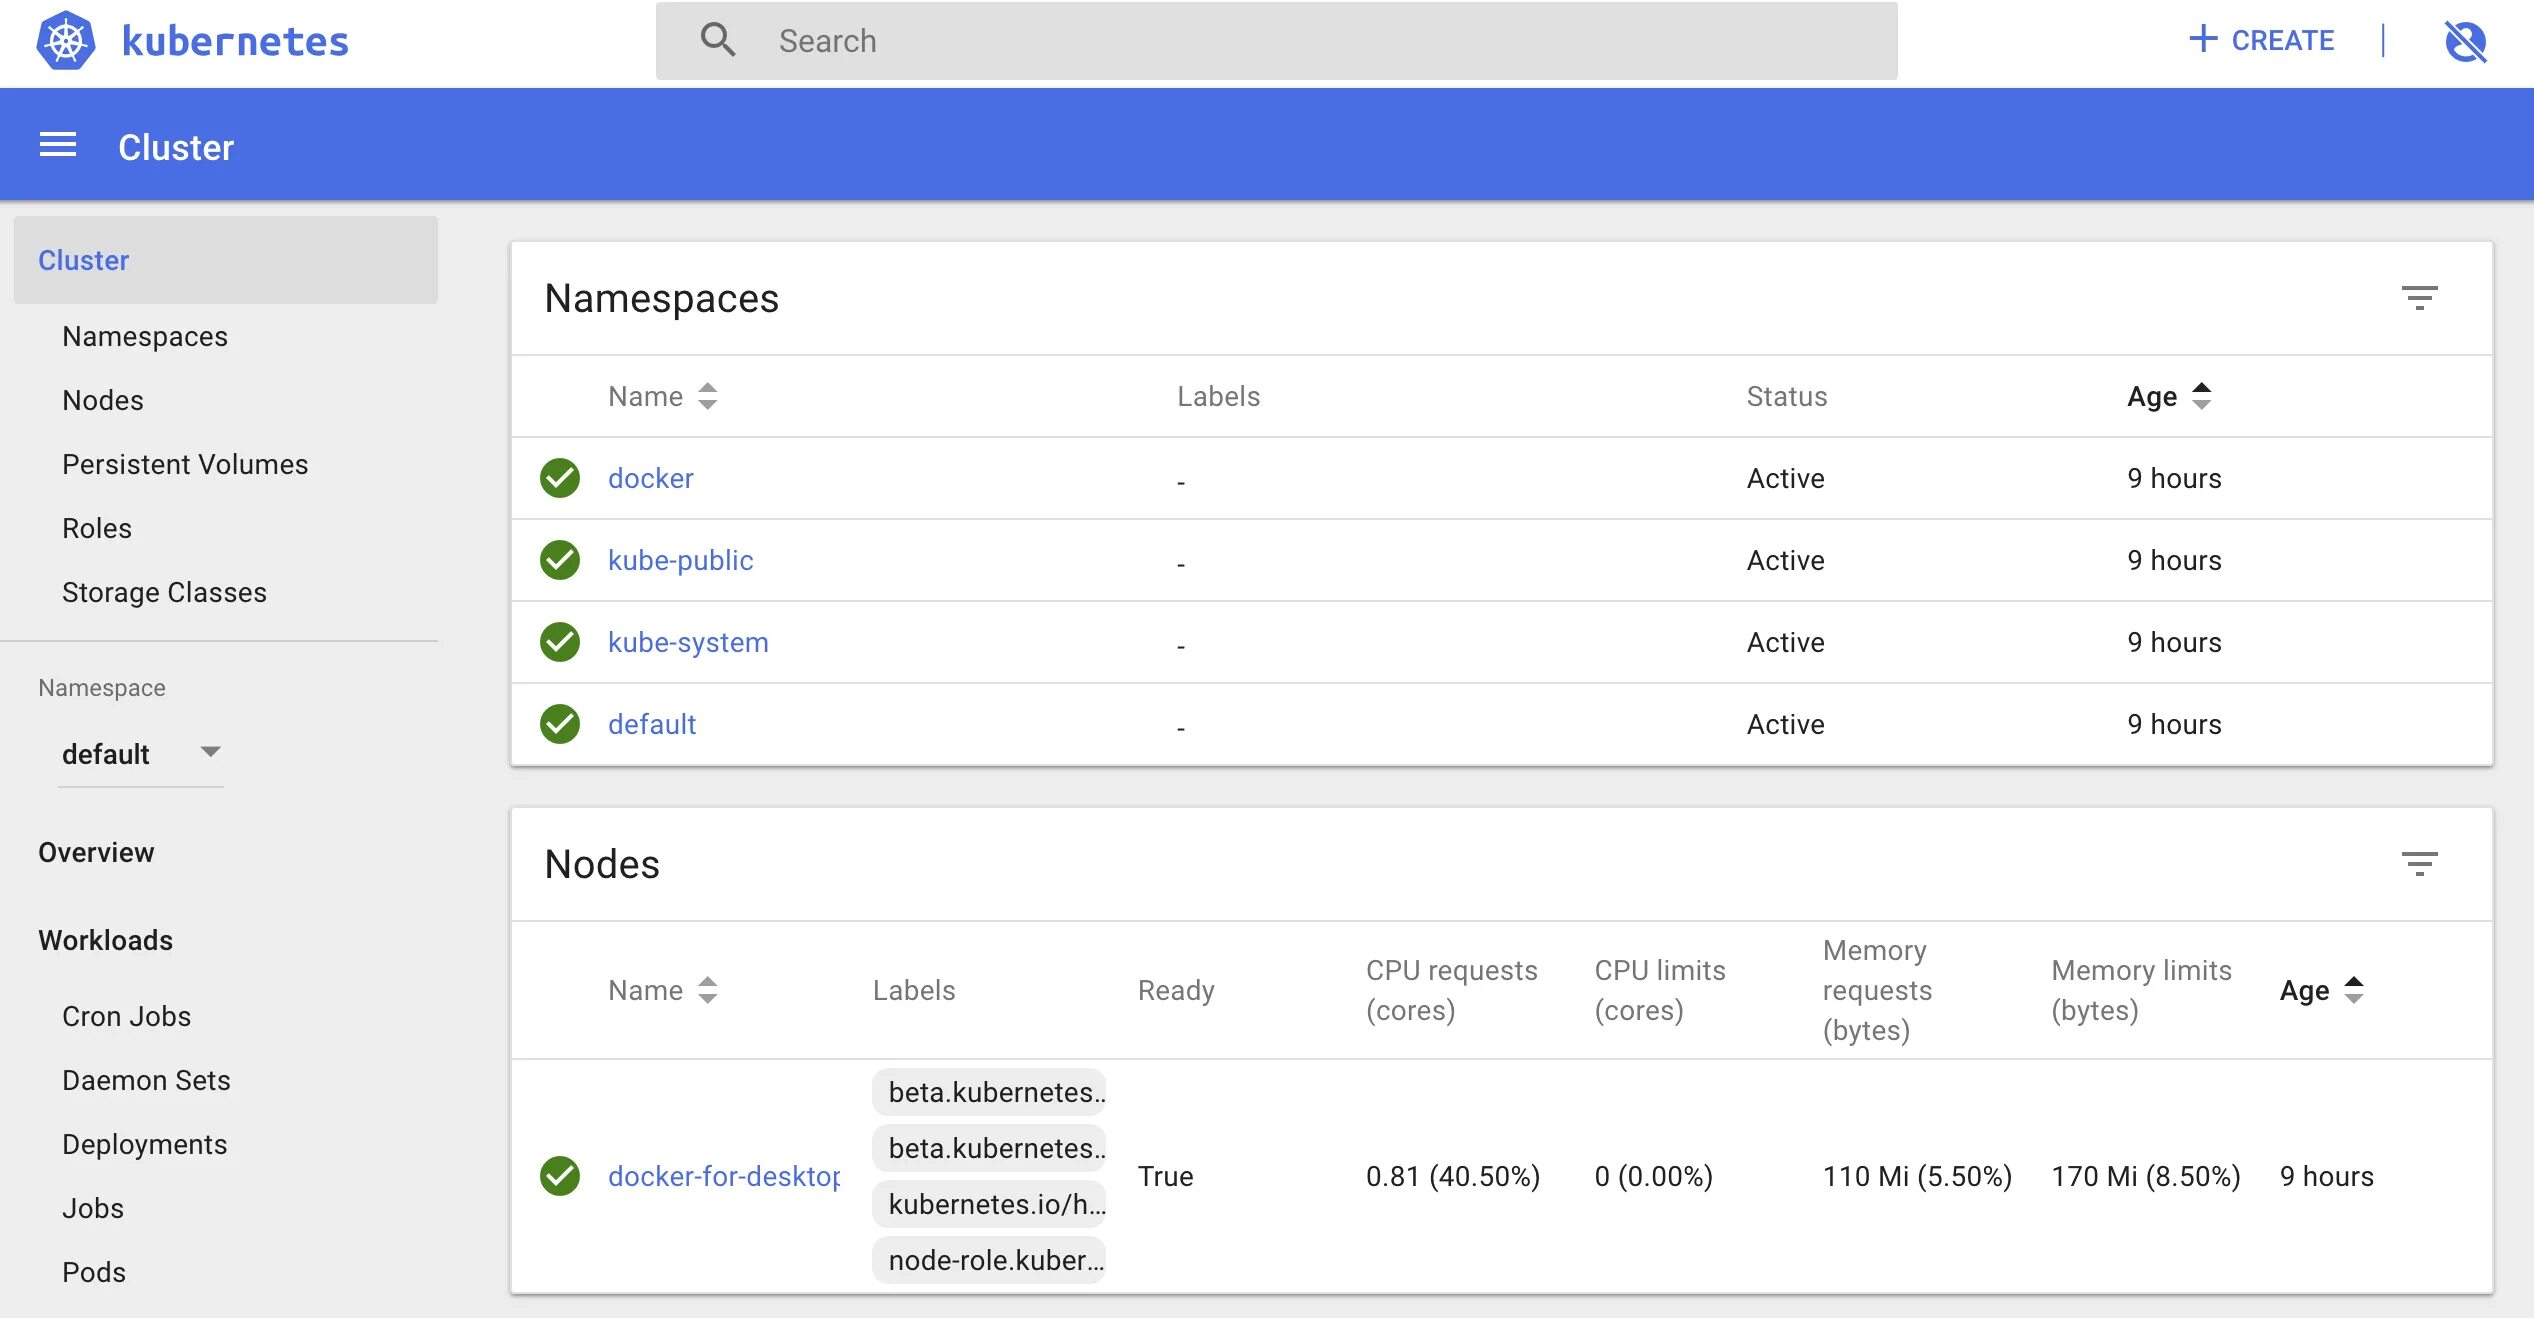The width and height of the screenshot is (2534, 1318).
Task: Expand the default namespace dropdown
Action: 140,754
